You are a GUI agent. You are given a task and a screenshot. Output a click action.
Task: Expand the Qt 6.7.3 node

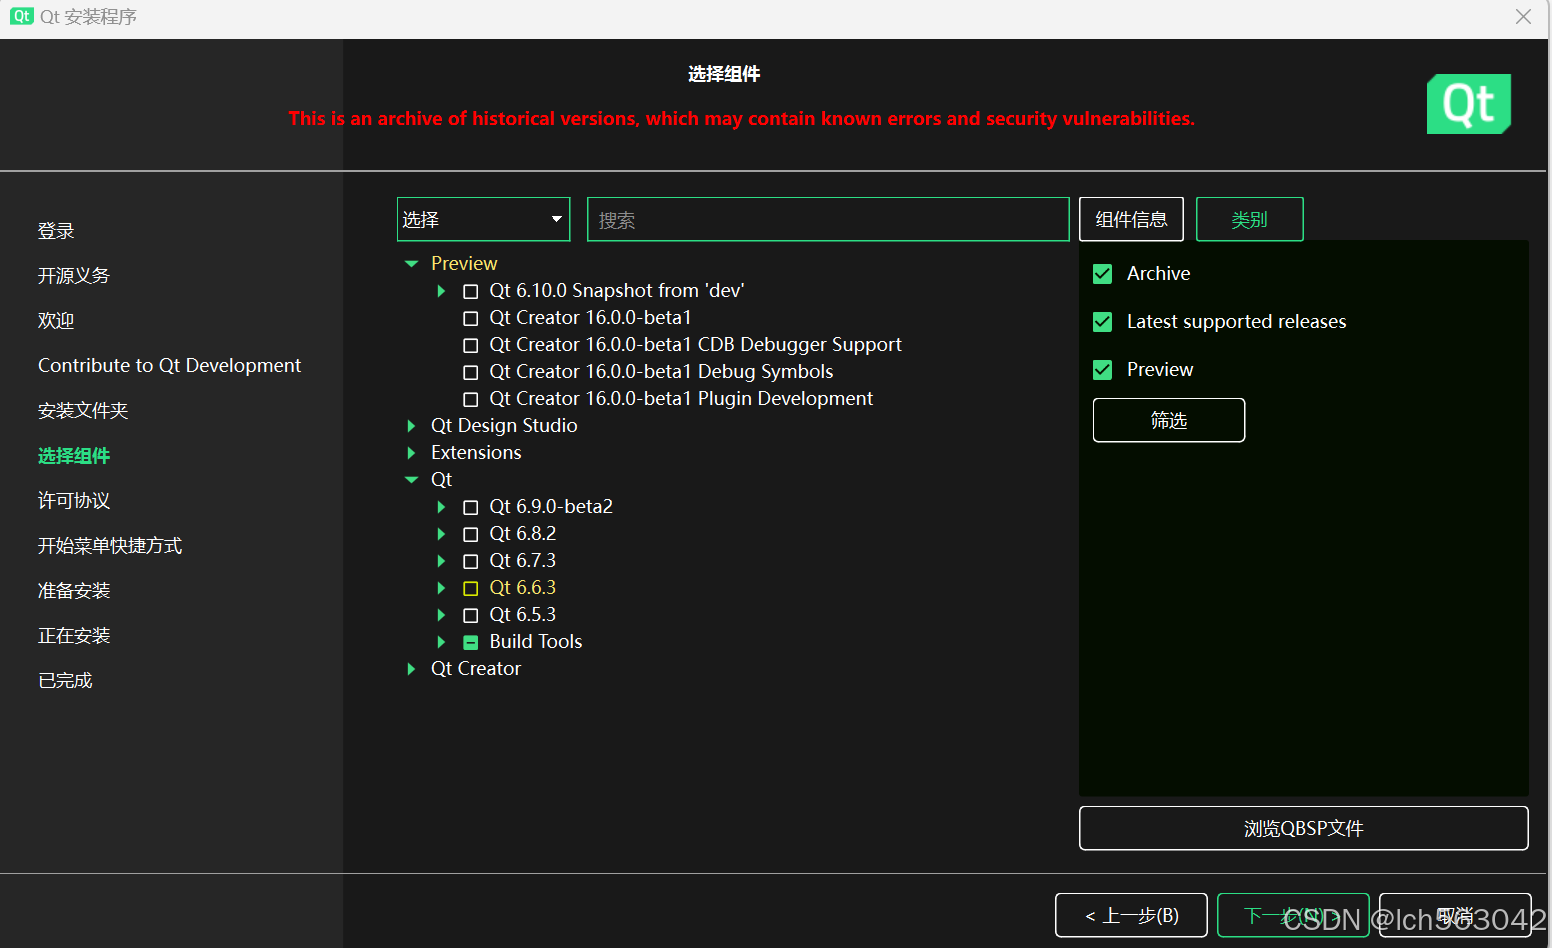pos(441,561)
